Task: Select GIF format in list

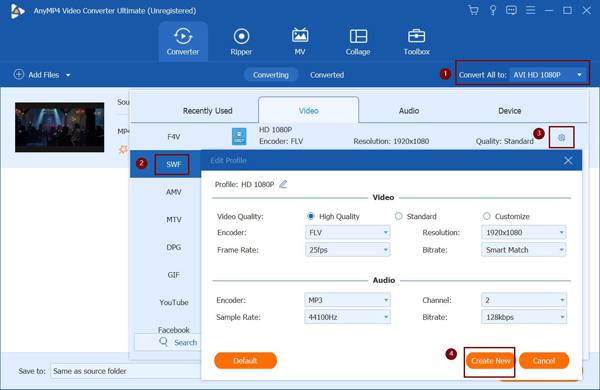Action: pyautogui.click(x=173, y=275)
